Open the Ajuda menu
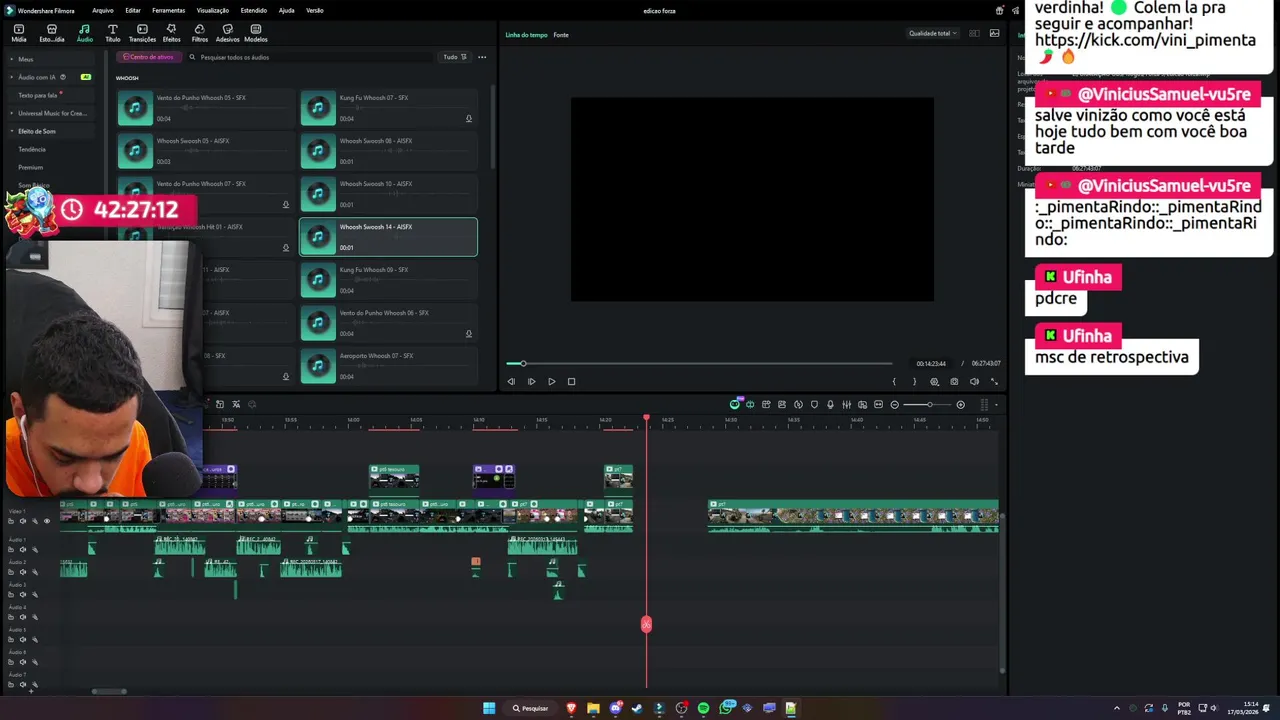The height and width of the screenshot is (720, 1280). 286,10
